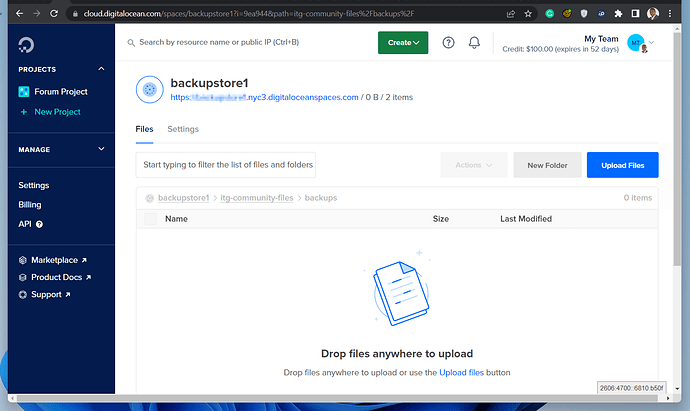Click the Upload Files button

click(x=623, y=165)
